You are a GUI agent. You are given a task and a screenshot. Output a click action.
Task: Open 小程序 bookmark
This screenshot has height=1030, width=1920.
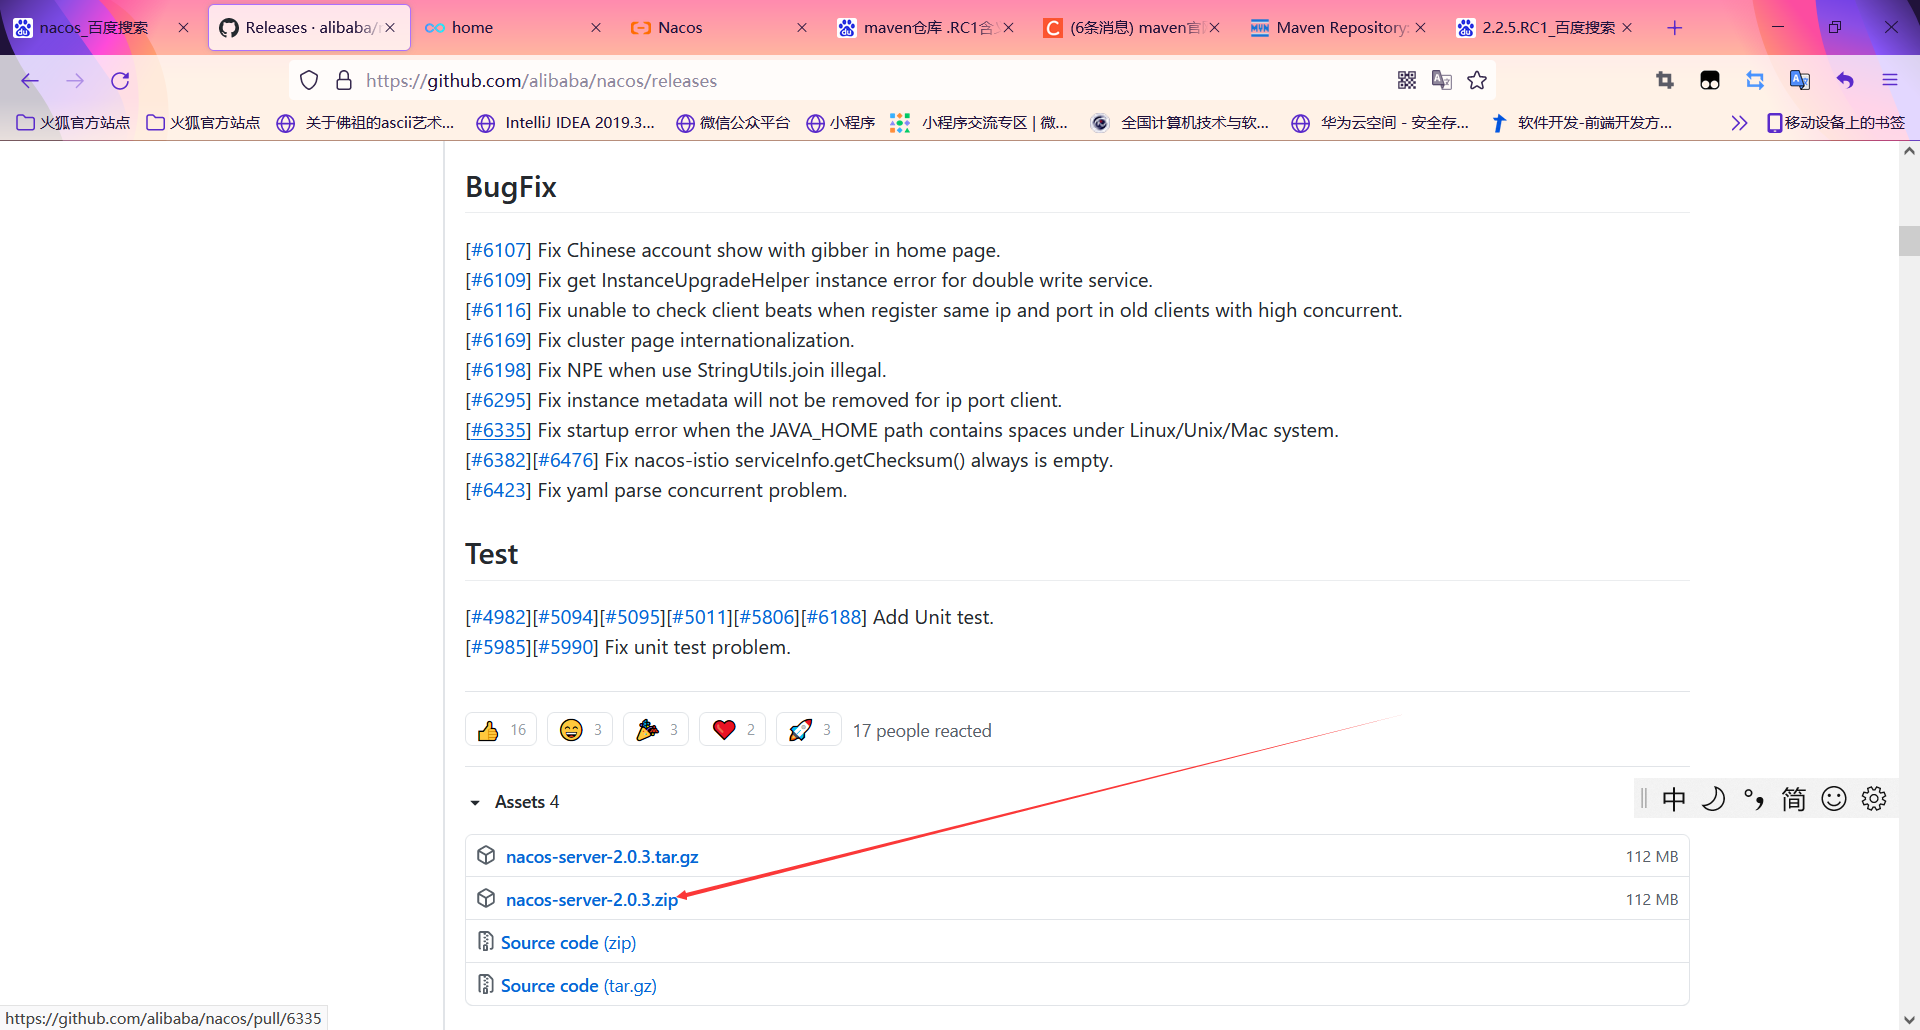(x=841, y=123)
